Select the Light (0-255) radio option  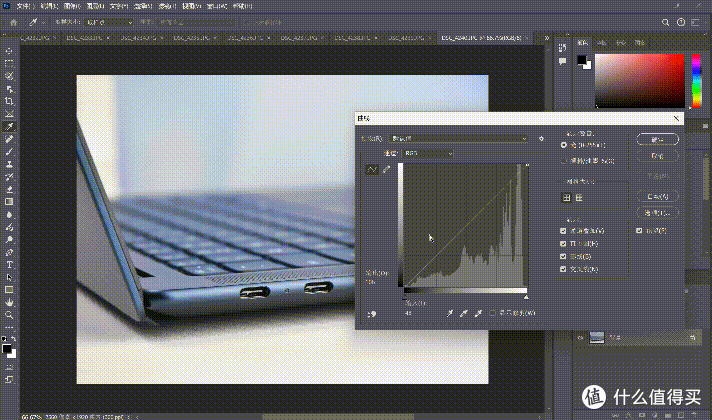pos(564,145)
